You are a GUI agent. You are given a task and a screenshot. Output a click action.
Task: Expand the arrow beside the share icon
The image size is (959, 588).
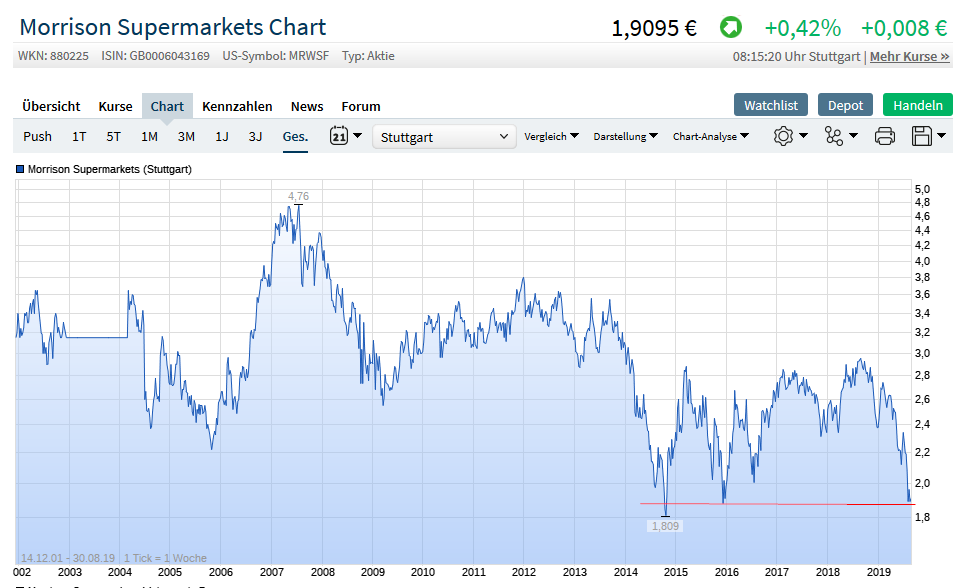853,135
